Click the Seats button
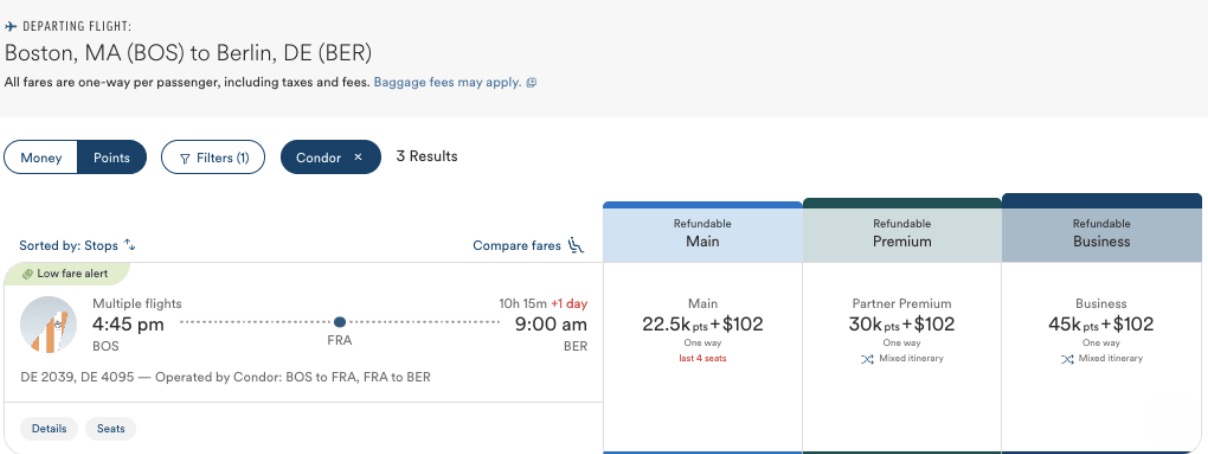Image resolution: width=1208 pixels, height=454 pixels. tap(111, 429)
